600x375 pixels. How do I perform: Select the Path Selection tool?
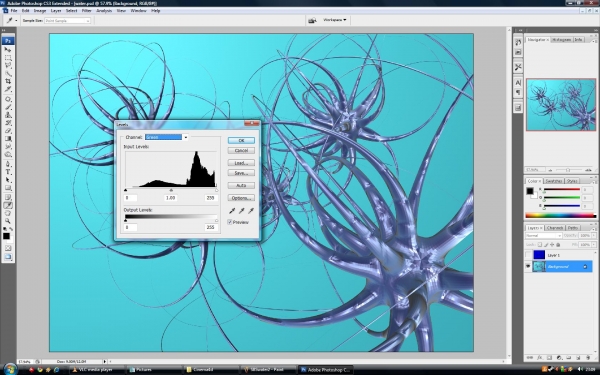point(8,180)
